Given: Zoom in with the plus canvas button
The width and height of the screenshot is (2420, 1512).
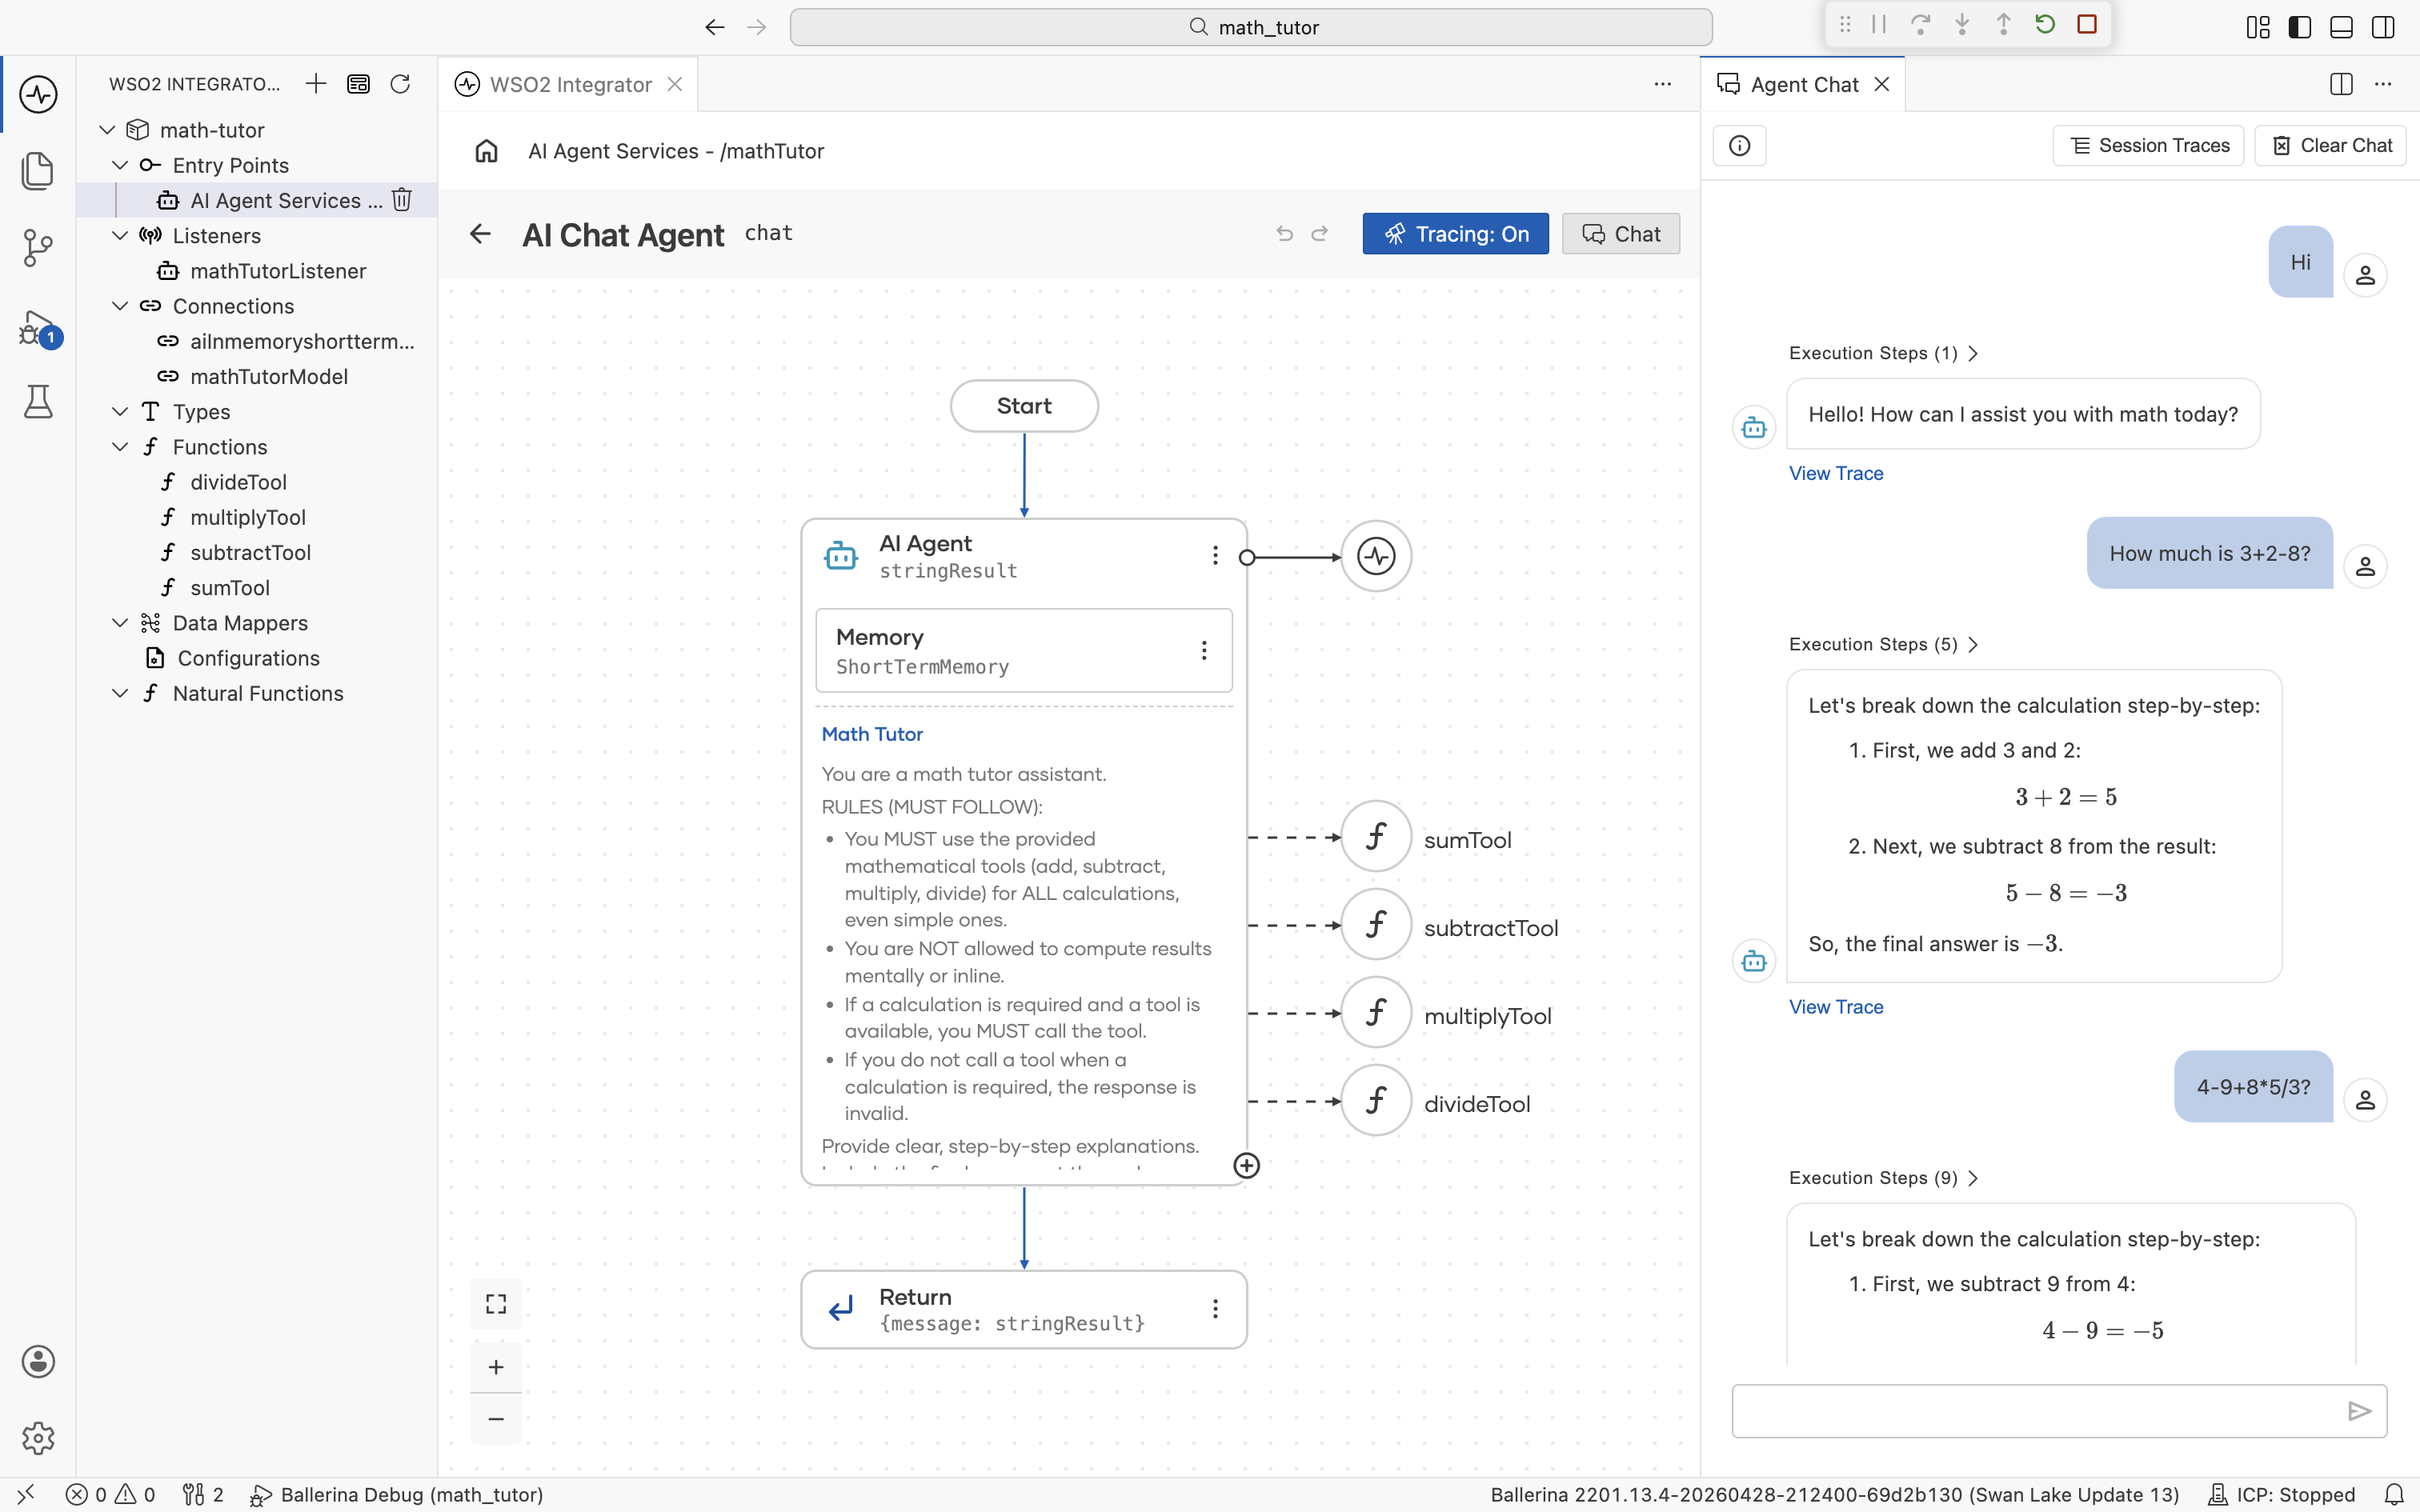Looking at the screenshot, I should tap(496, 1367).
